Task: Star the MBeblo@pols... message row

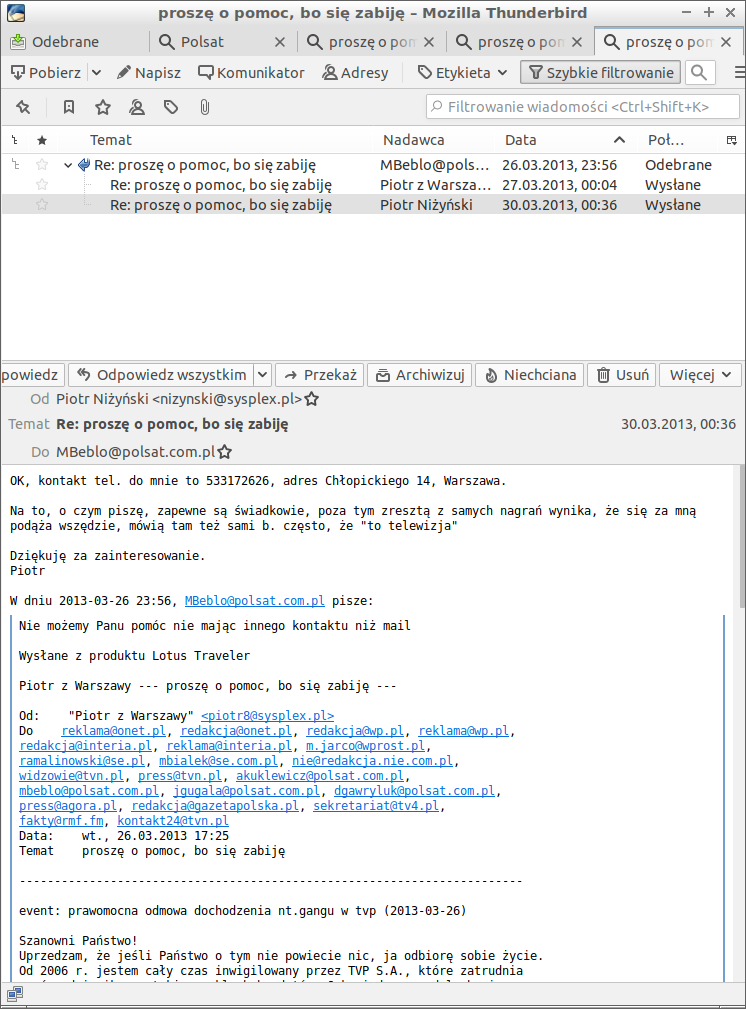Action: click(x=42, y=165)
